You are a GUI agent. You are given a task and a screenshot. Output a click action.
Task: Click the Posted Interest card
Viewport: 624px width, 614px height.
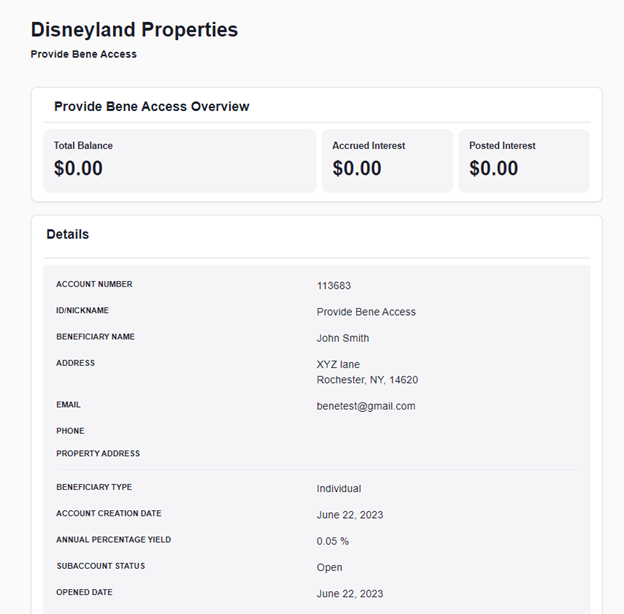click(524, 161)
